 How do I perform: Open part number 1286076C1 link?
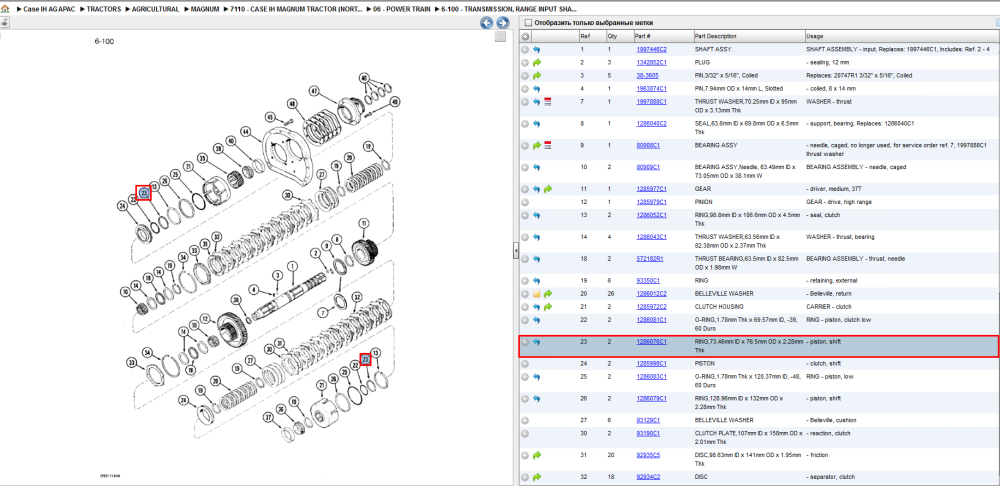[651, 342]
